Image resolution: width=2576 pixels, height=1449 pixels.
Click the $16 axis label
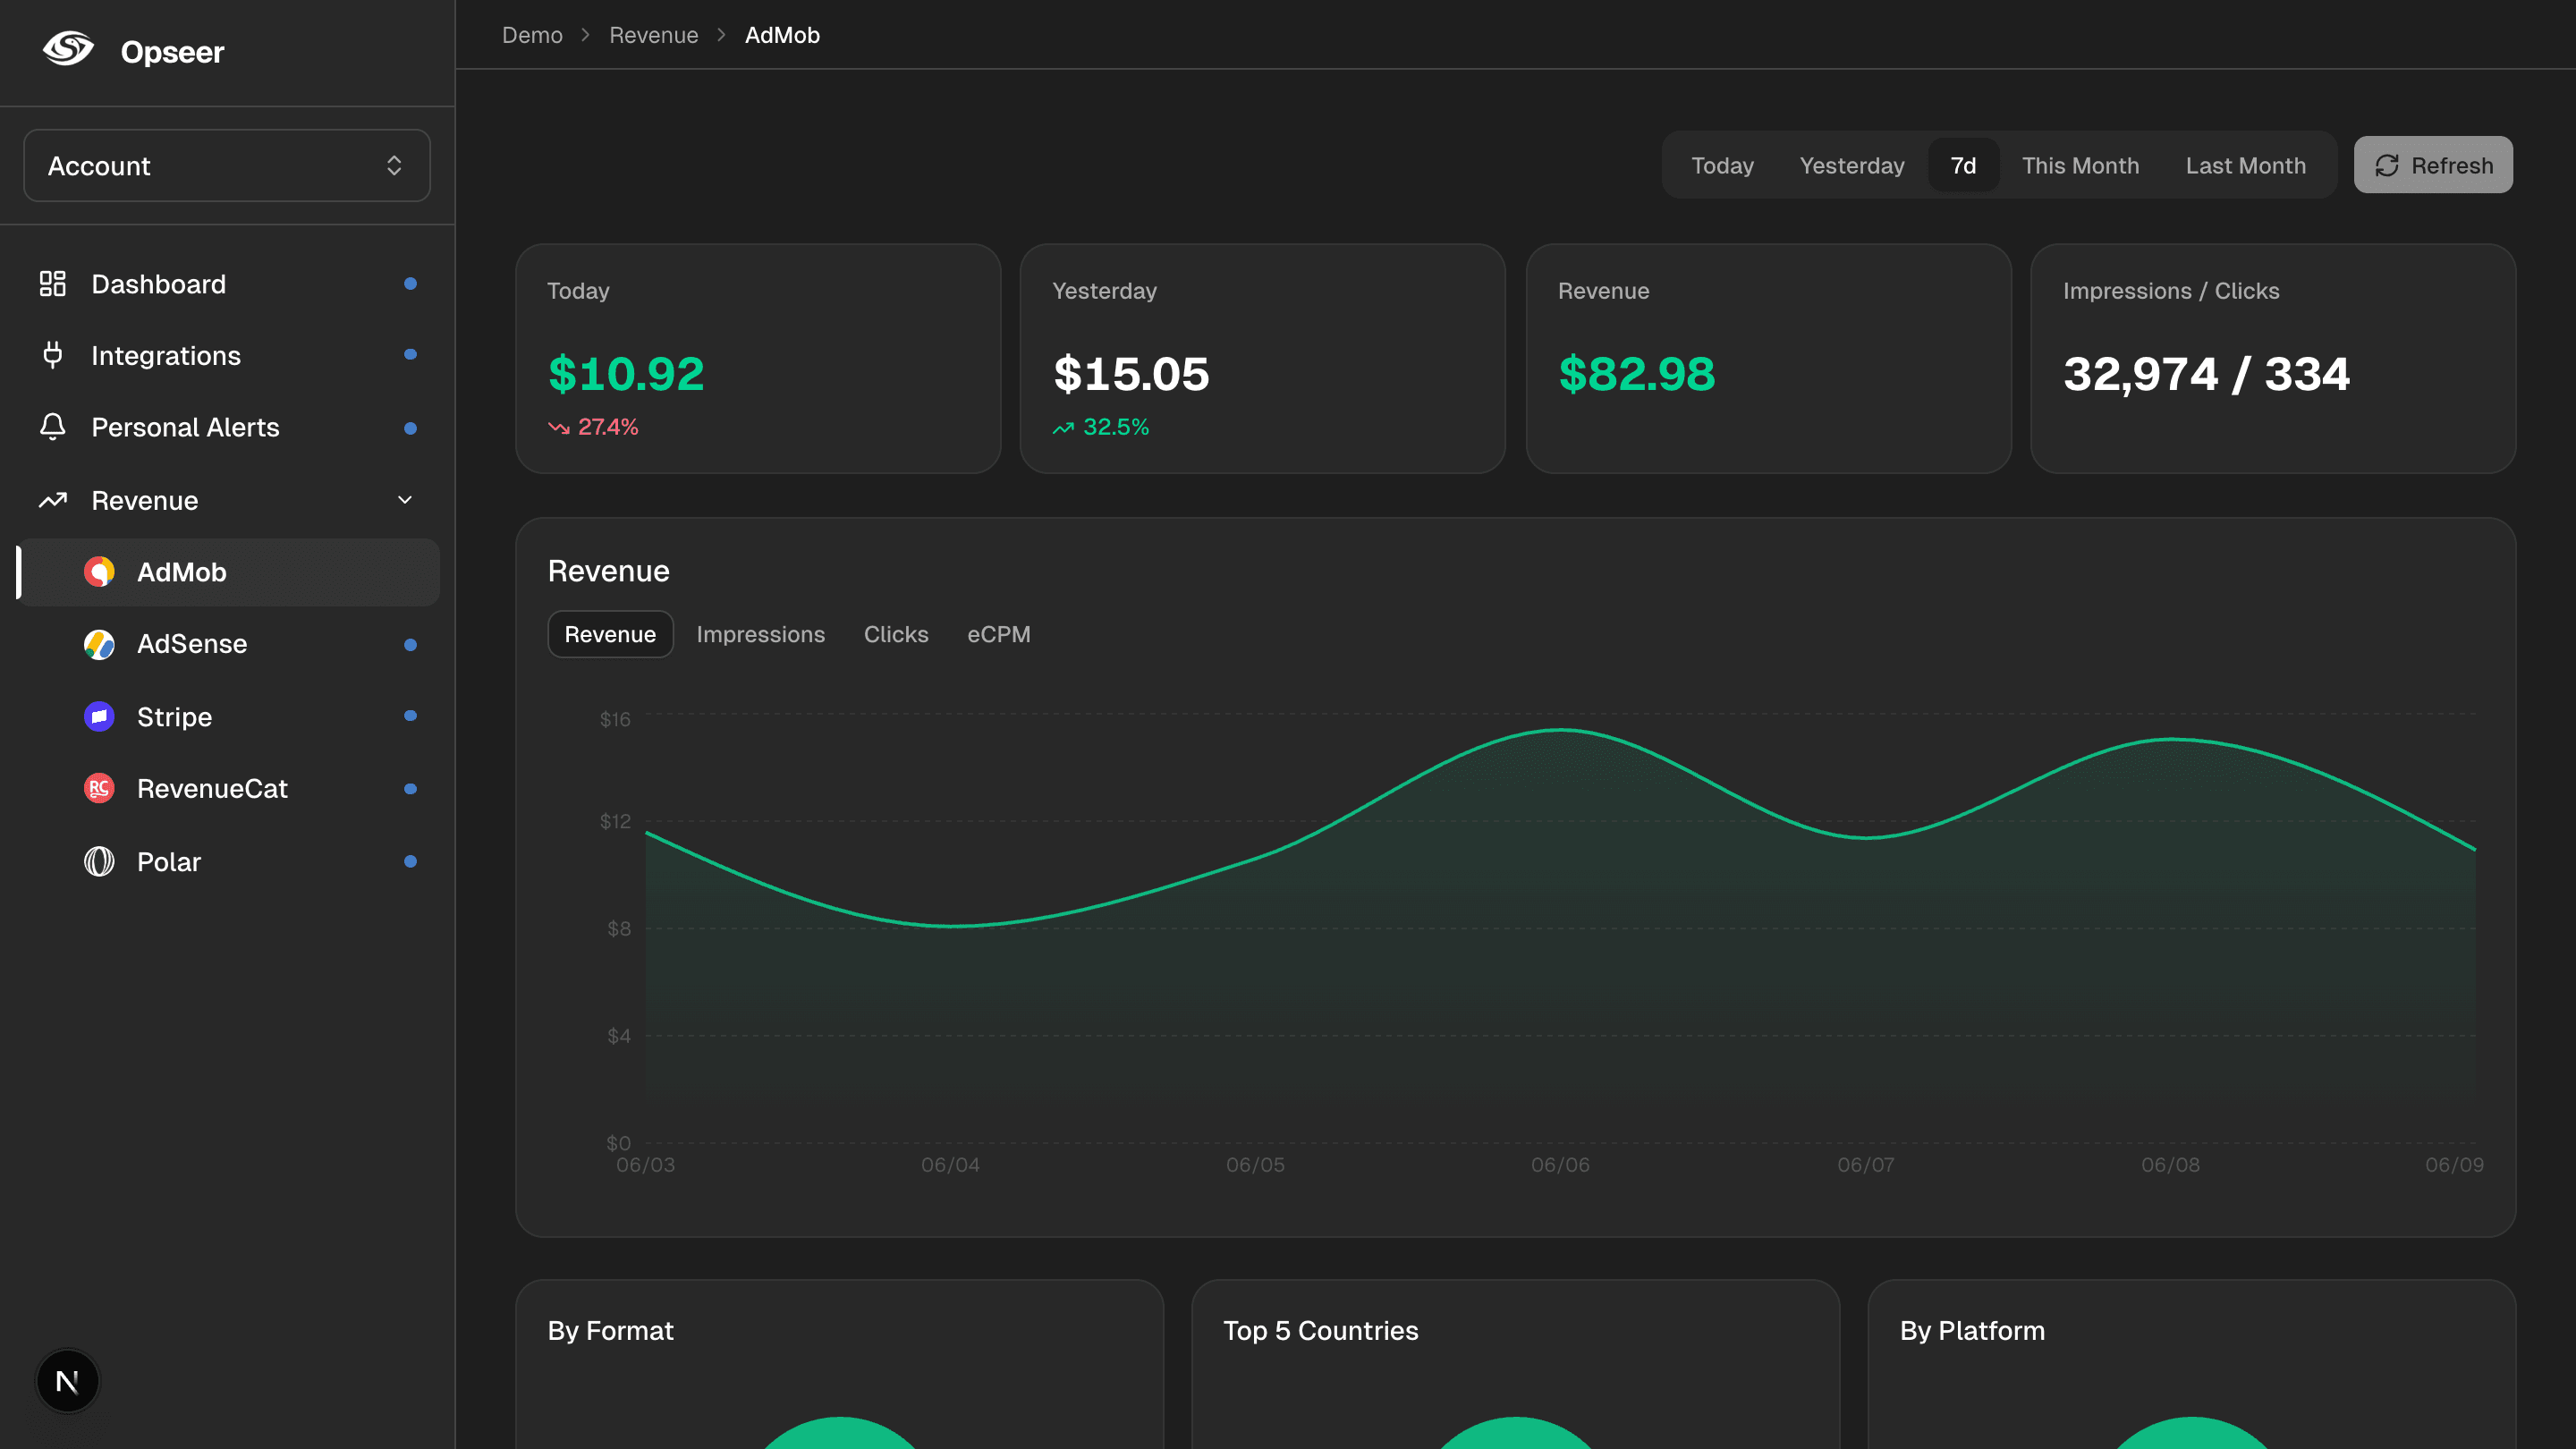[x=615, y=719]
